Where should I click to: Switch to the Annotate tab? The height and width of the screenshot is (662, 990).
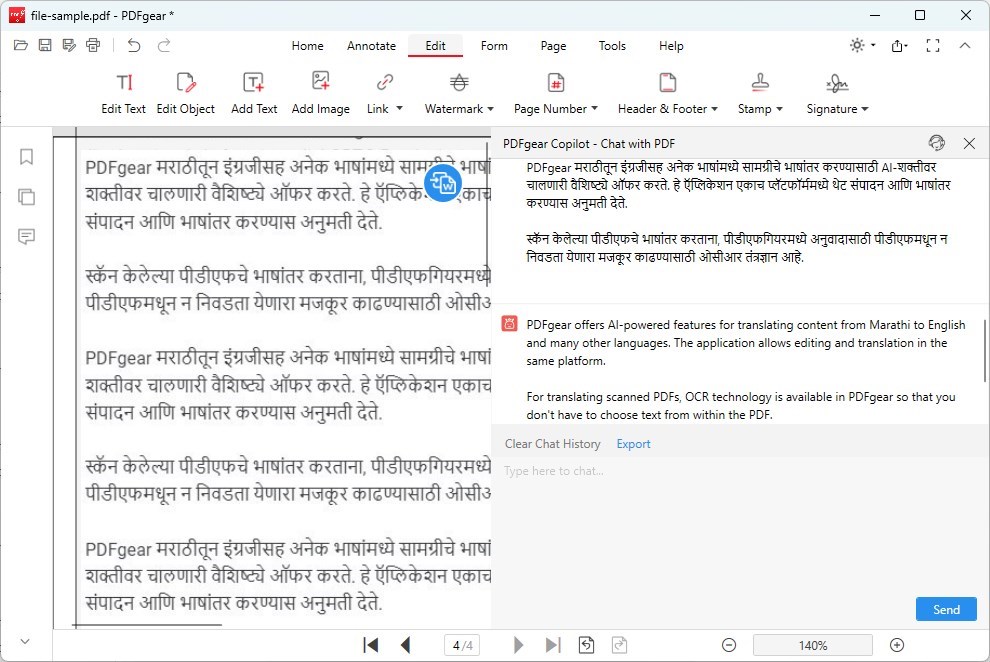(x=371, y=46)
